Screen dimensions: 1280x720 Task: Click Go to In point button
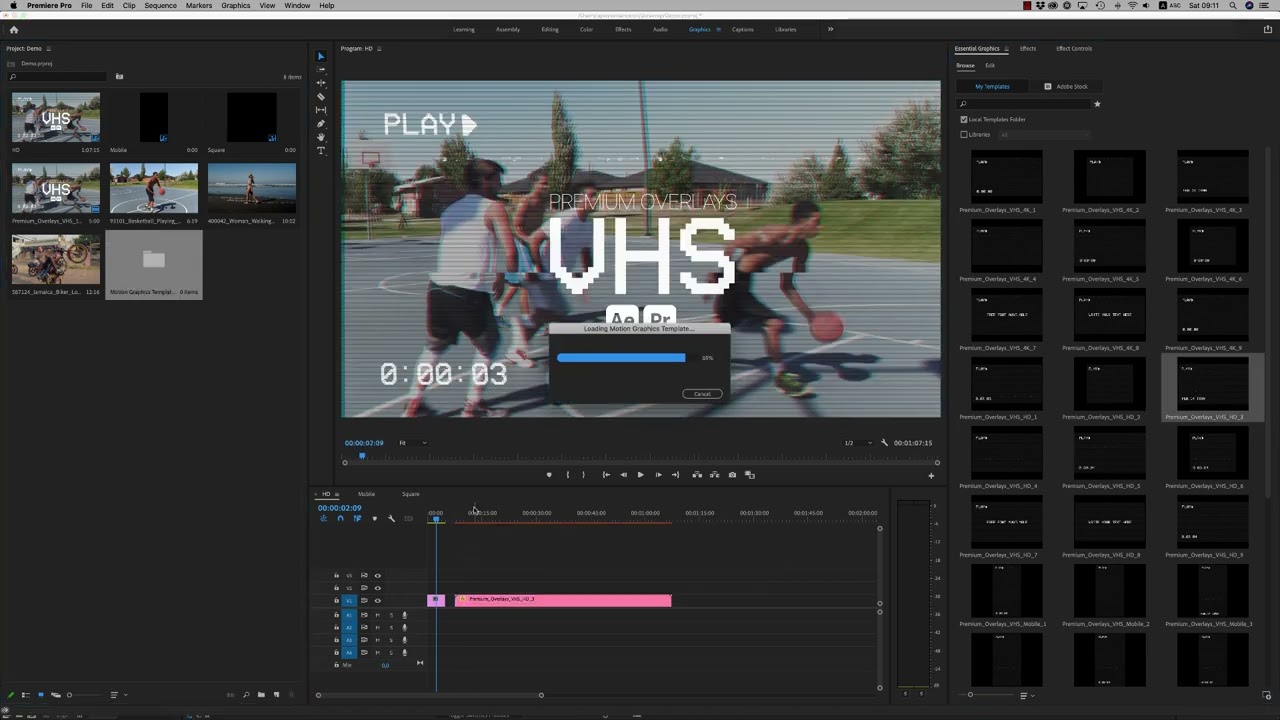(x=606, y=475)
